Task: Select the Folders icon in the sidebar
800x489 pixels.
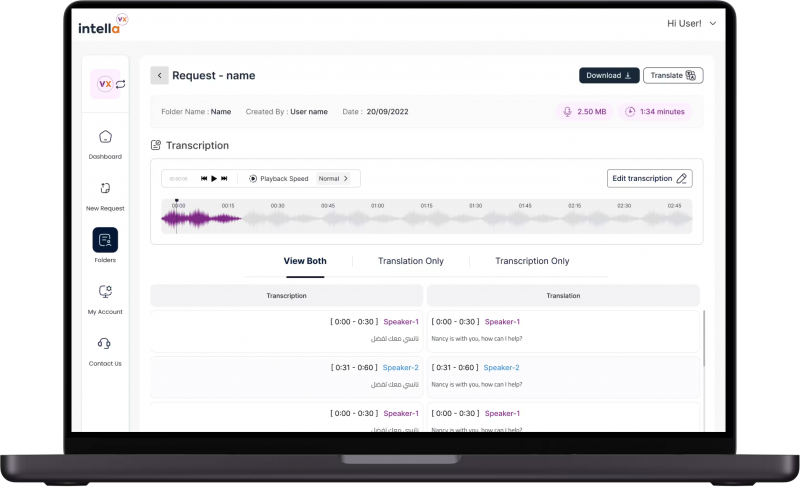Action: coord(105,240)
